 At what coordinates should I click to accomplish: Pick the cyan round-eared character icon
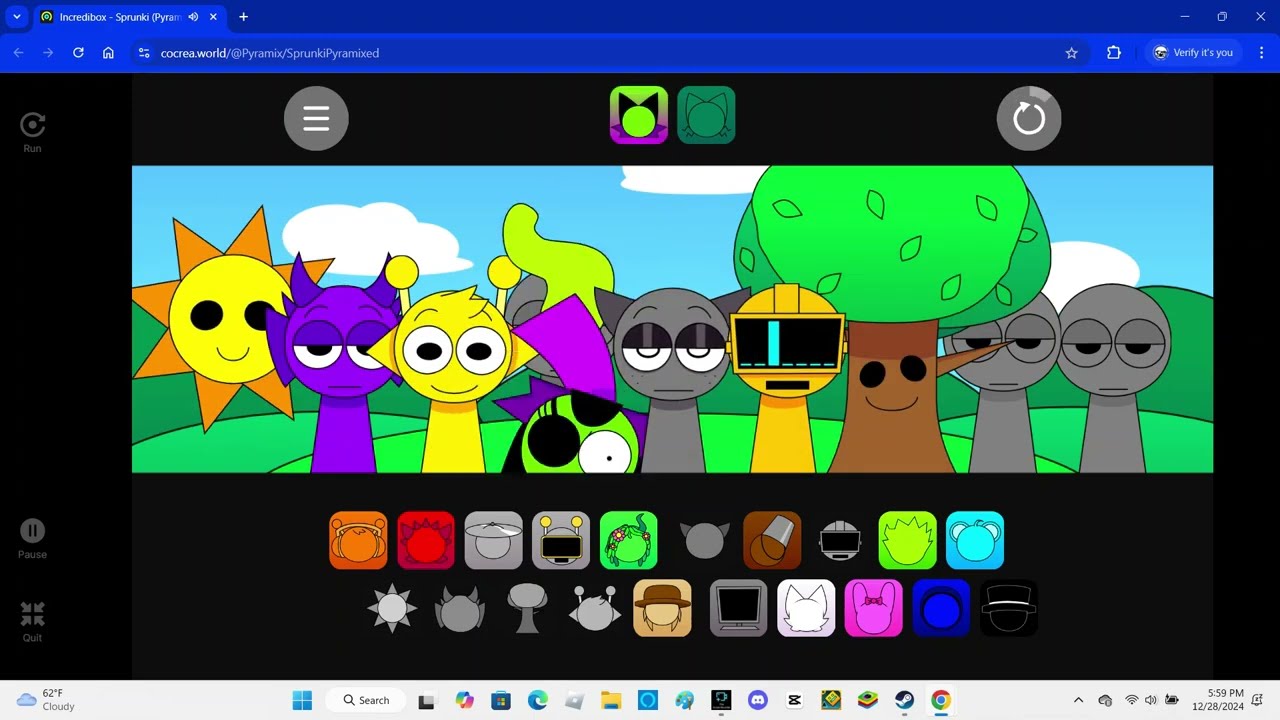pos(975,540)
